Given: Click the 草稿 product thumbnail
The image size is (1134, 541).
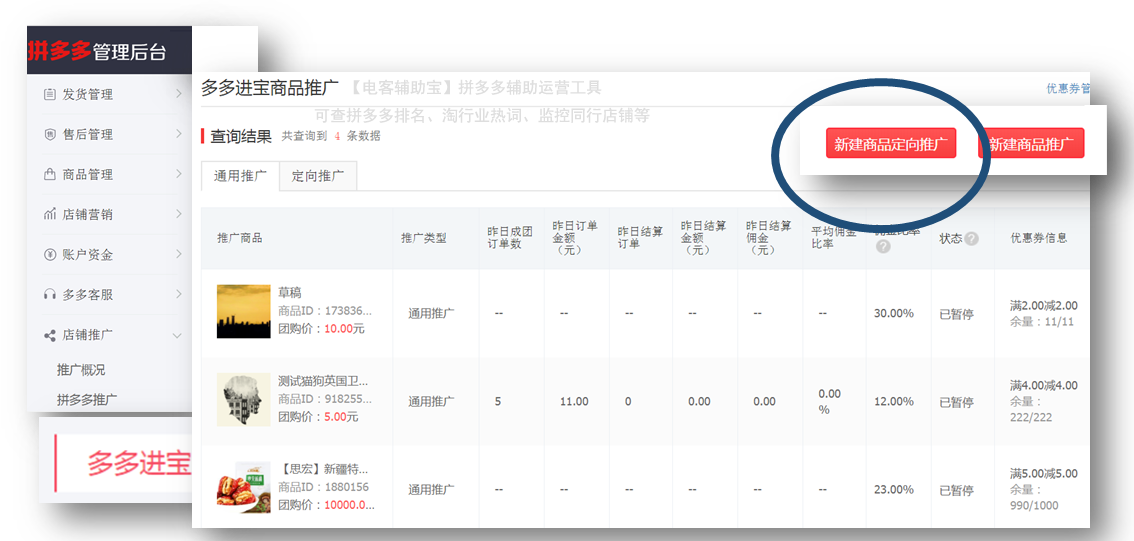Looking at the screenshot, I should coord(244,311).
